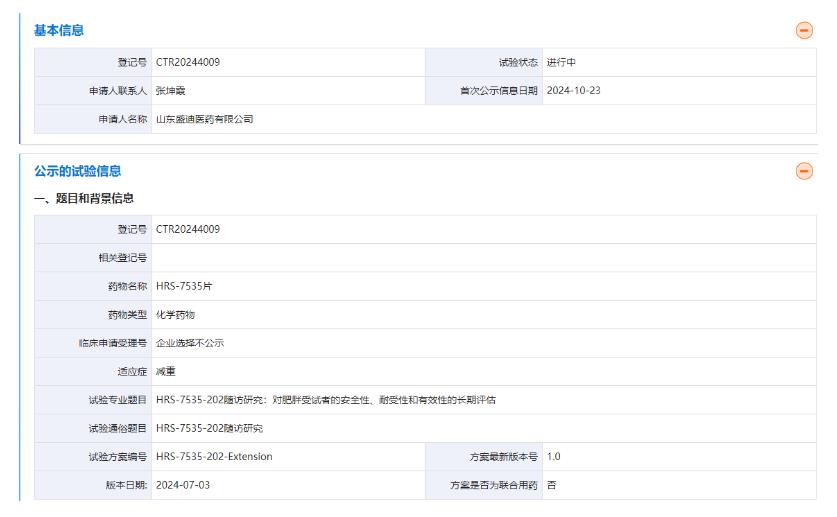Click the 基本信息 section heading
Viewport: 837px width, 517px height.
pos(59,30)
